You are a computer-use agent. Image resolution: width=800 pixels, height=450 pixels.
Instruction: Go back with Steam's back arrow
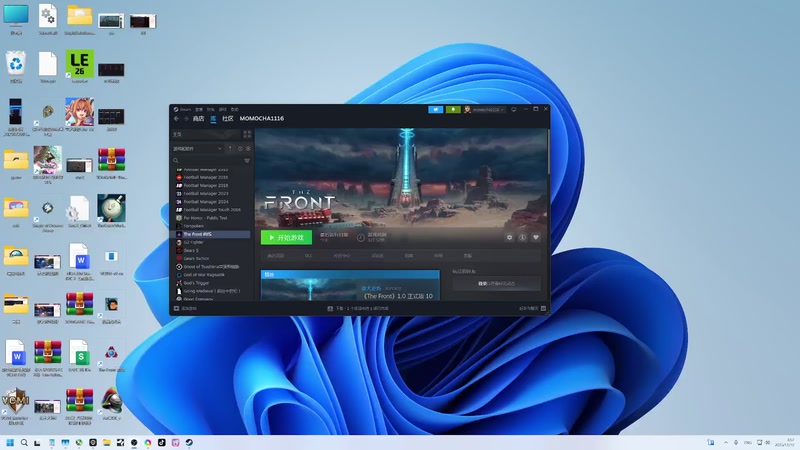[x=177, y=118]
